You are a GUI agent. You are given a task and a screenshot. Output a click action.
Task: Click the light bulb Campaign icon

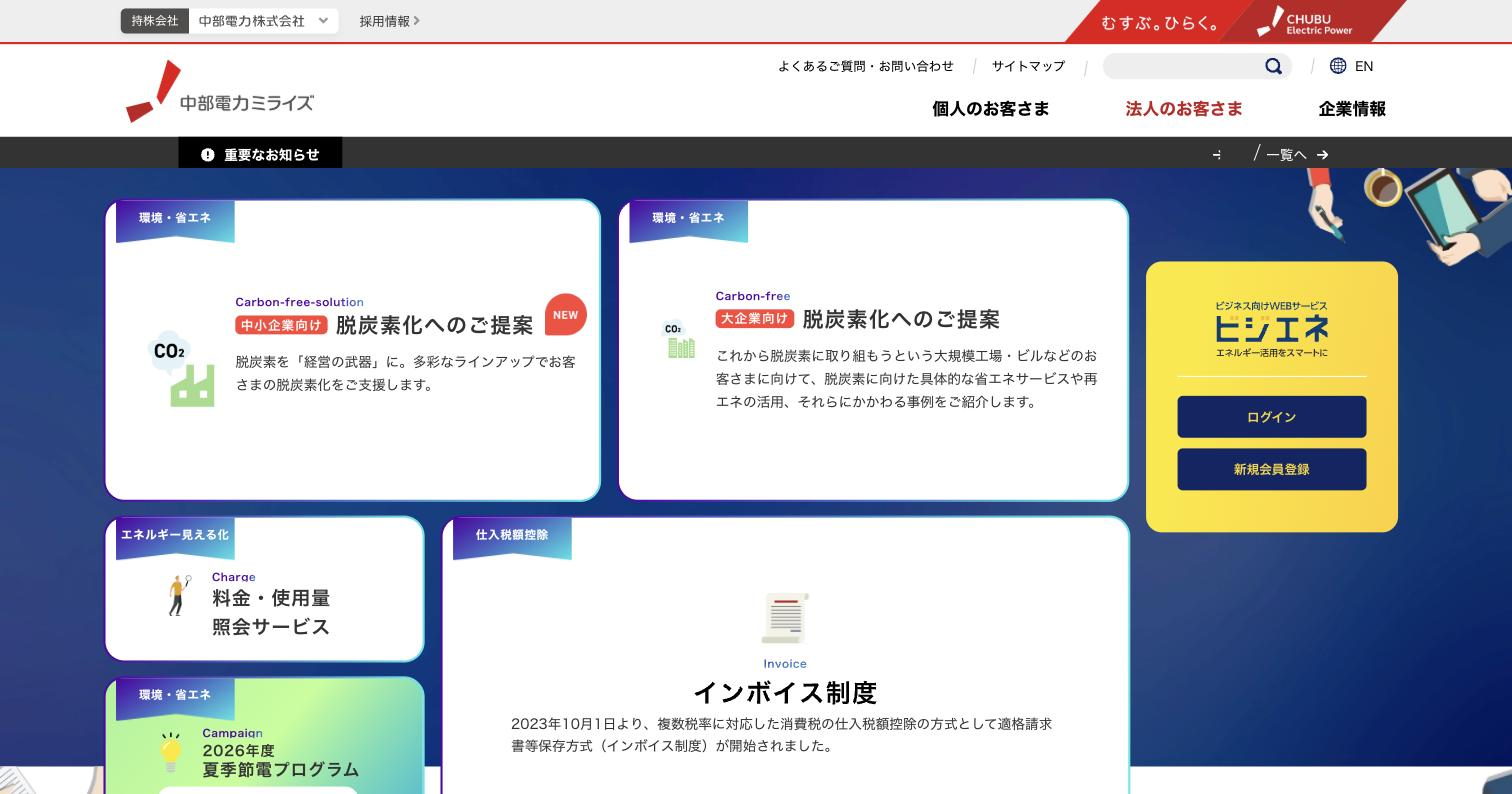172,753
